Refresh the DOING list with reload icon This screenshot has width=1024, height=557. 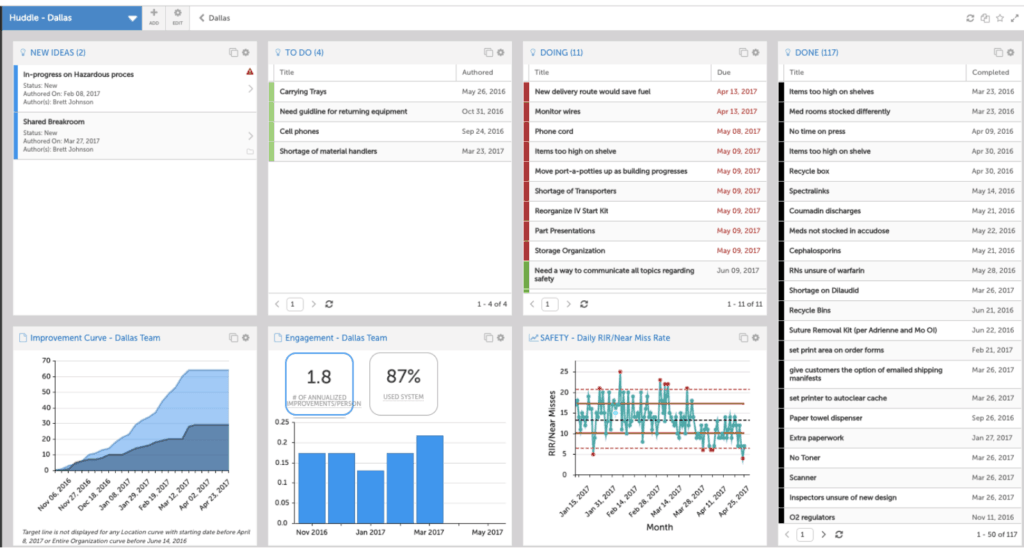pos(583,304)
